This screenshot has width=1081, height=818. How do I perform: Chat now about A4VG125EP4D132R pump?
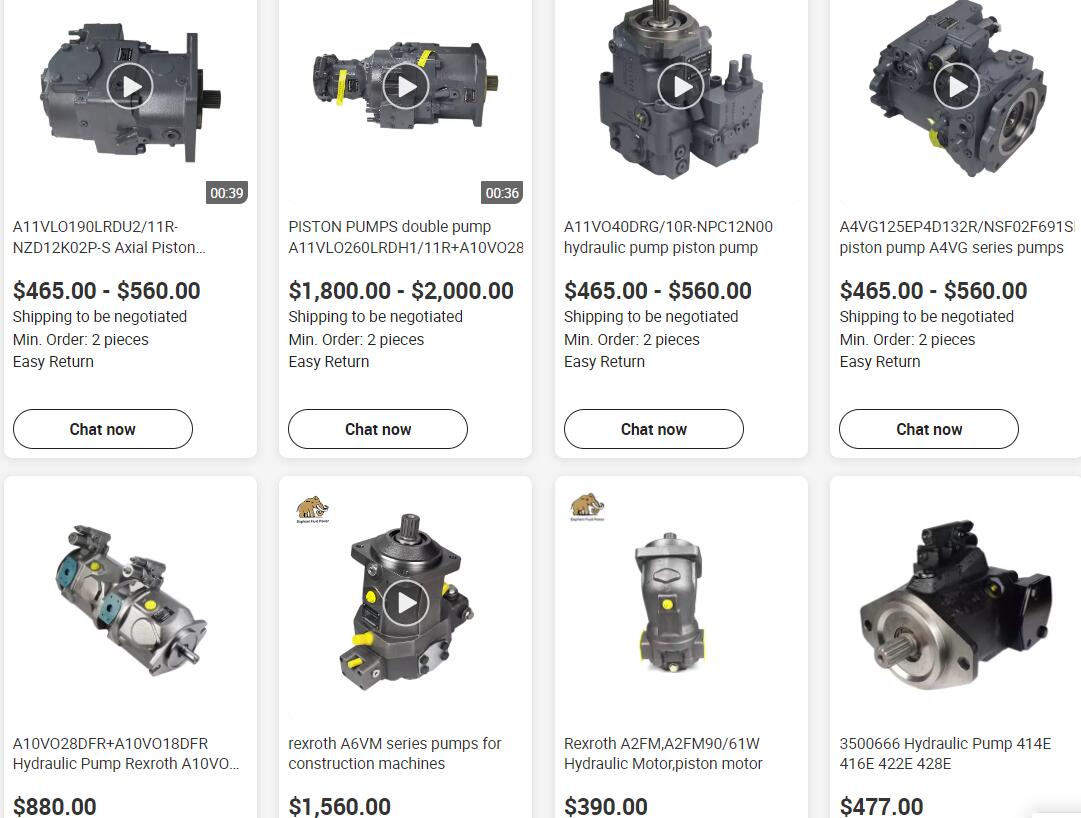[x=929, y=429]
